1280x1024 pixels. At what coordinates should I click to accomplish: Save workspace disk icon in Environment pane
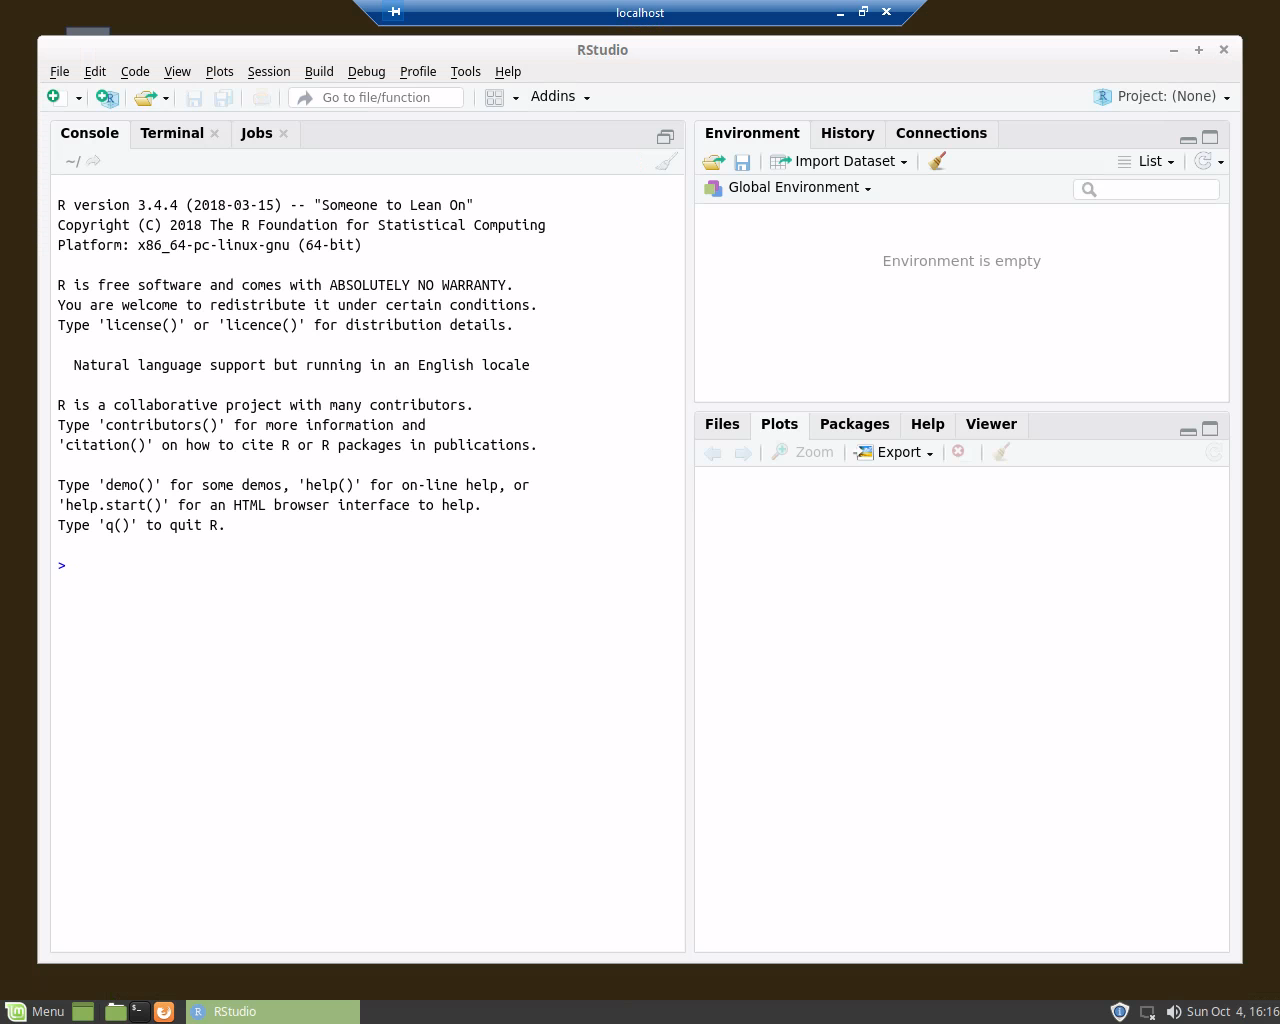click(742, 162)
